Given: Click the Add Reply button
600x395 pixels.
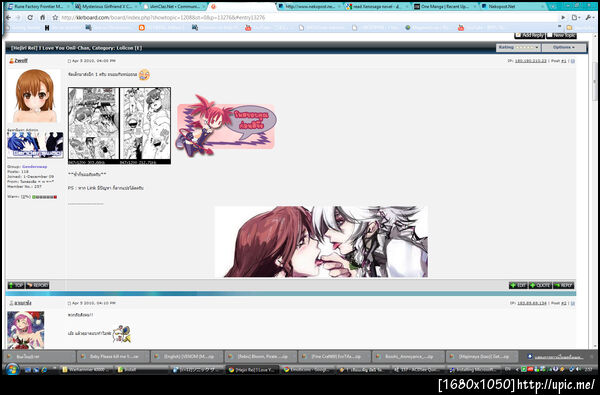Looking at the screenshot, I should [x=530, y=35].
